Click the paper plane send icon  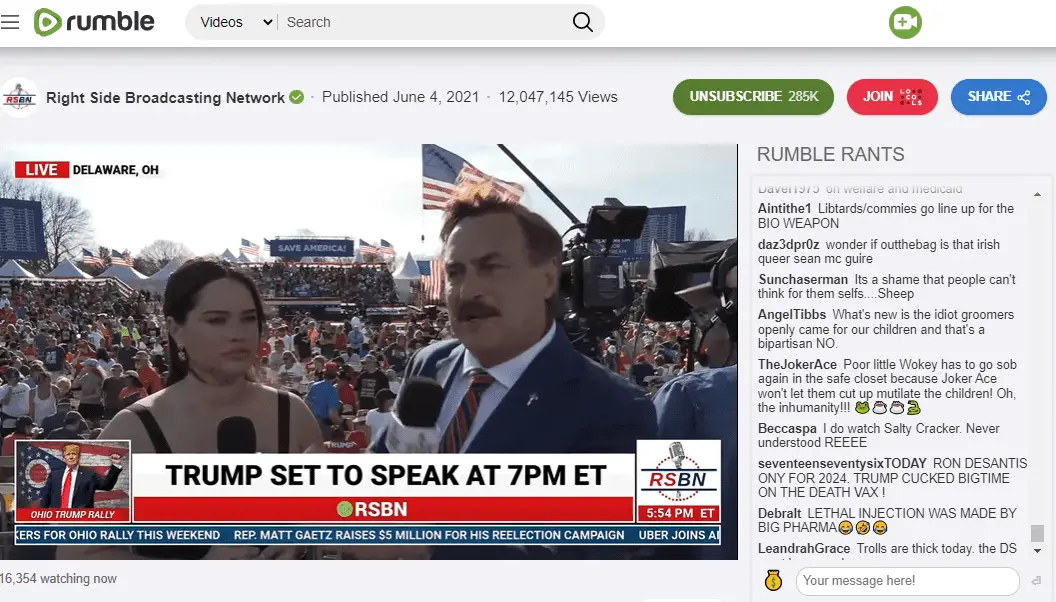click(1035, 580)
